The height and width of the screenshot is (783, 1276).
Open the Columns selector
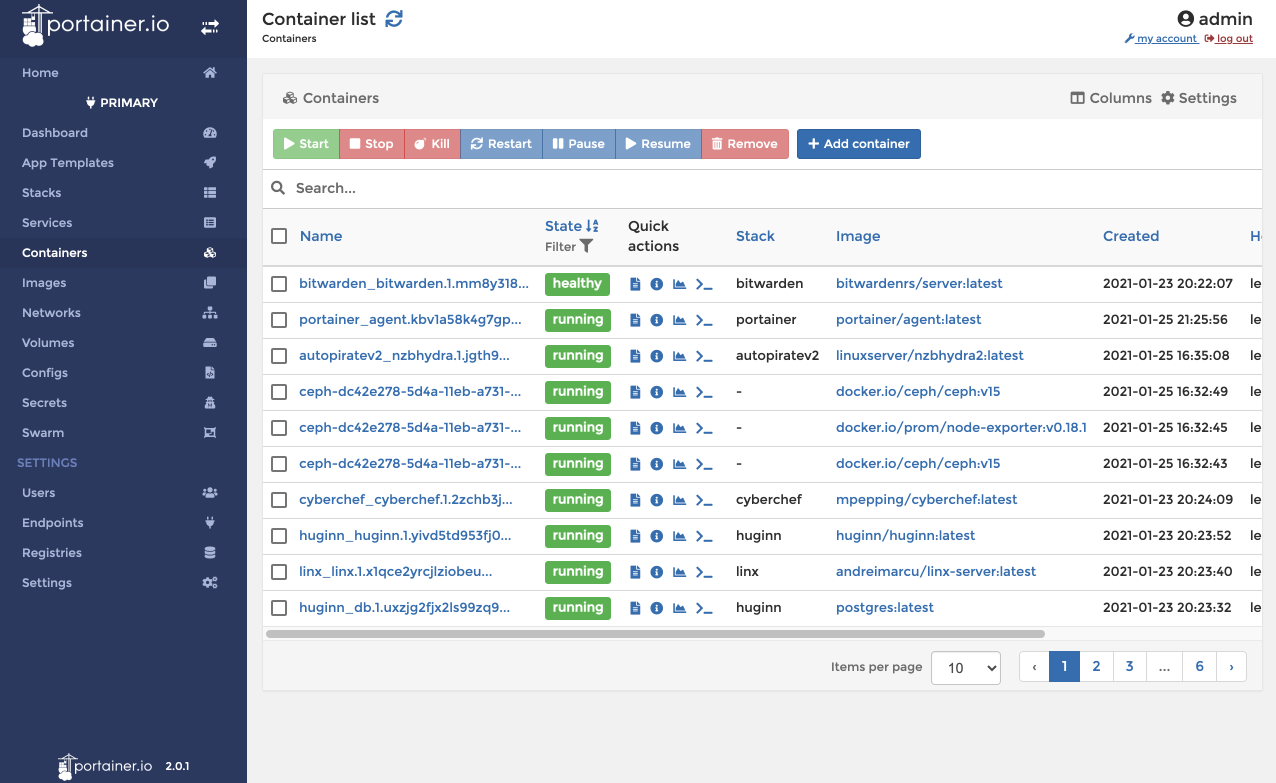click(x=1110, y=98)
